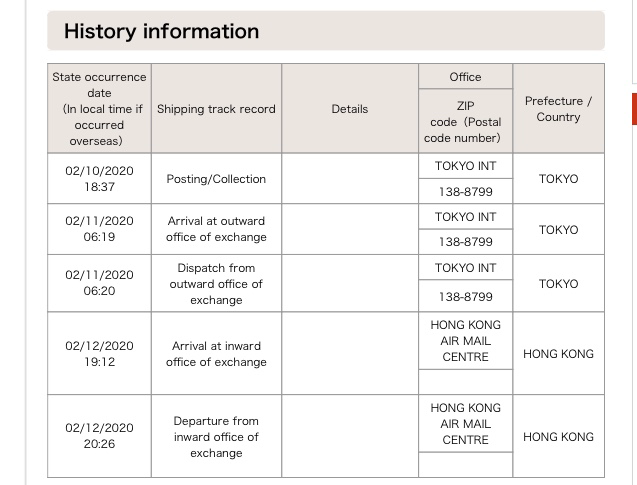Click the 02/10/2020 18:37 date cell
Screen dimensions: 637x485
pos(100,179)
